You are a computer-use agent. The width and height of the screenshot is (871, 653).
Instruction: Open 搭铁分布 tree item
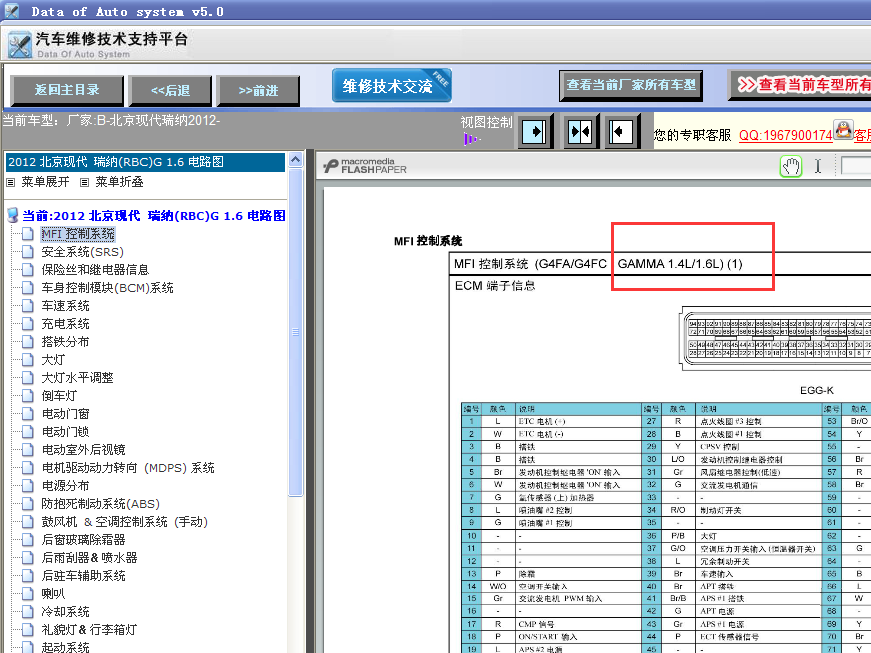click(66, 341)
